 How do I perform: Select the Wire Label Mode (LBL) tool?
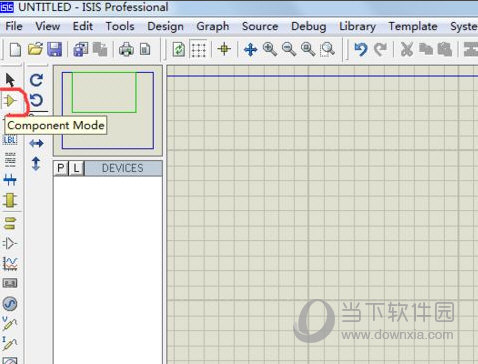[10, 140]
